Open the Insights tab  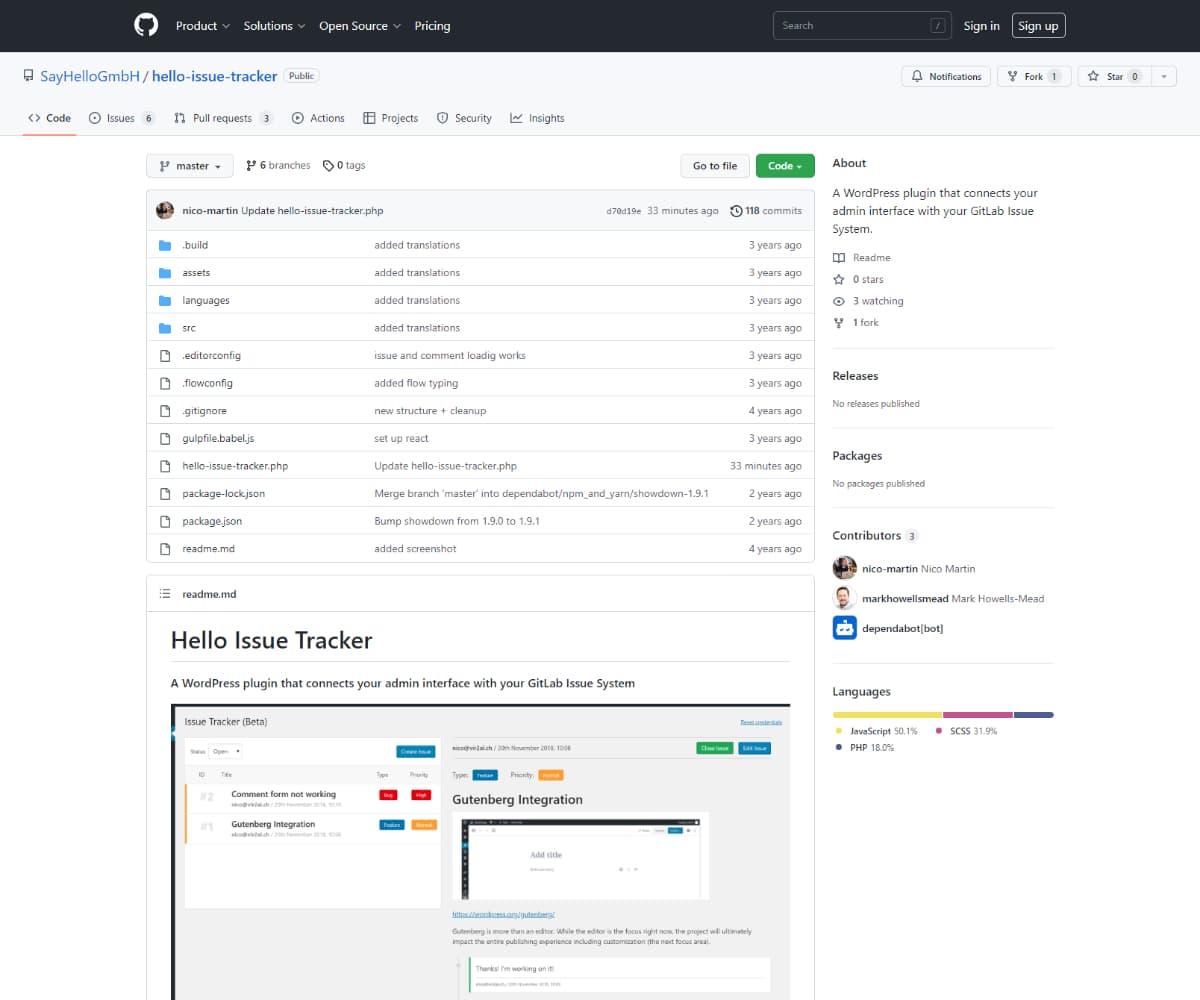(x=537, y=118)
